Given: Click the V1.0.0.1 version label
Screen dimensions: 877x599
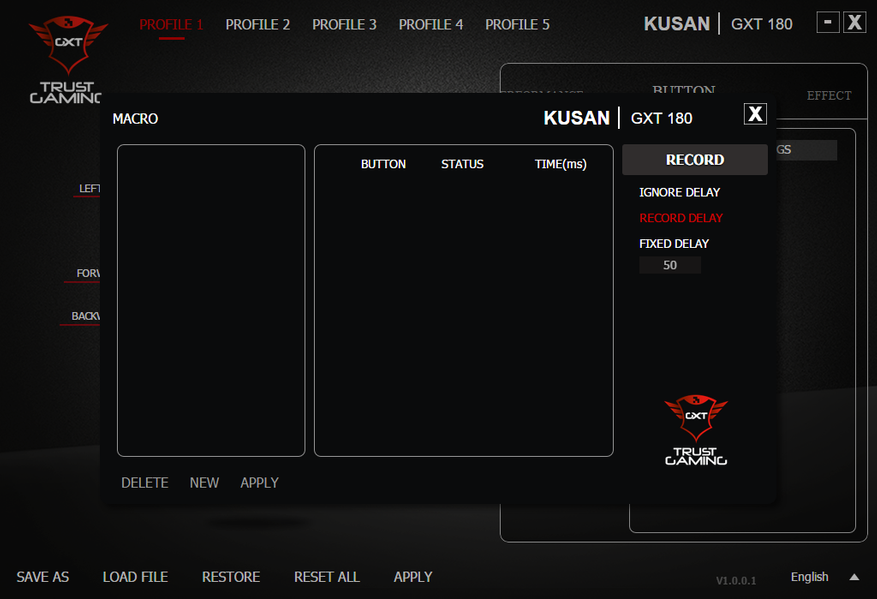Looking at the screenshot, I should coord(736,581).
